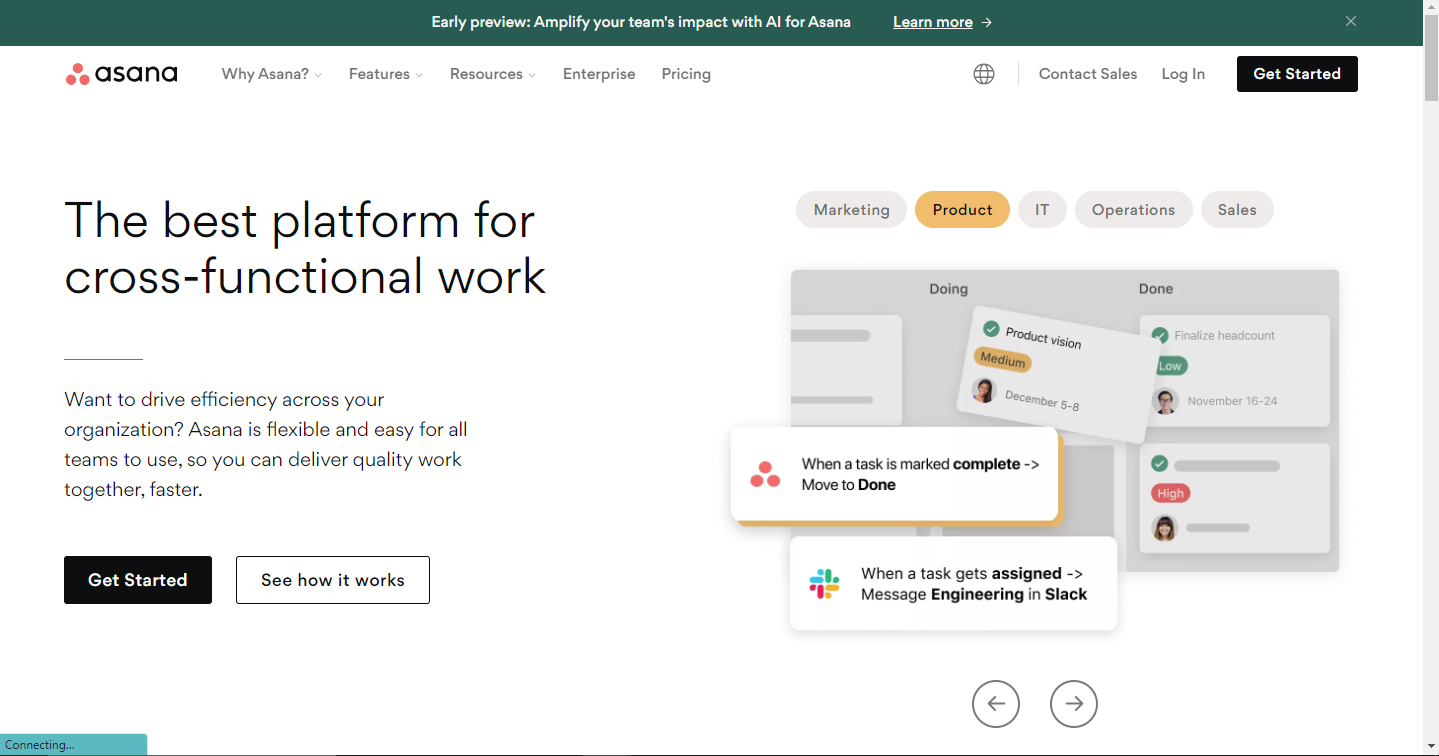Click the Contact Sales link
Viewport: 1439px width, 756px height.
coord(1088,74)
